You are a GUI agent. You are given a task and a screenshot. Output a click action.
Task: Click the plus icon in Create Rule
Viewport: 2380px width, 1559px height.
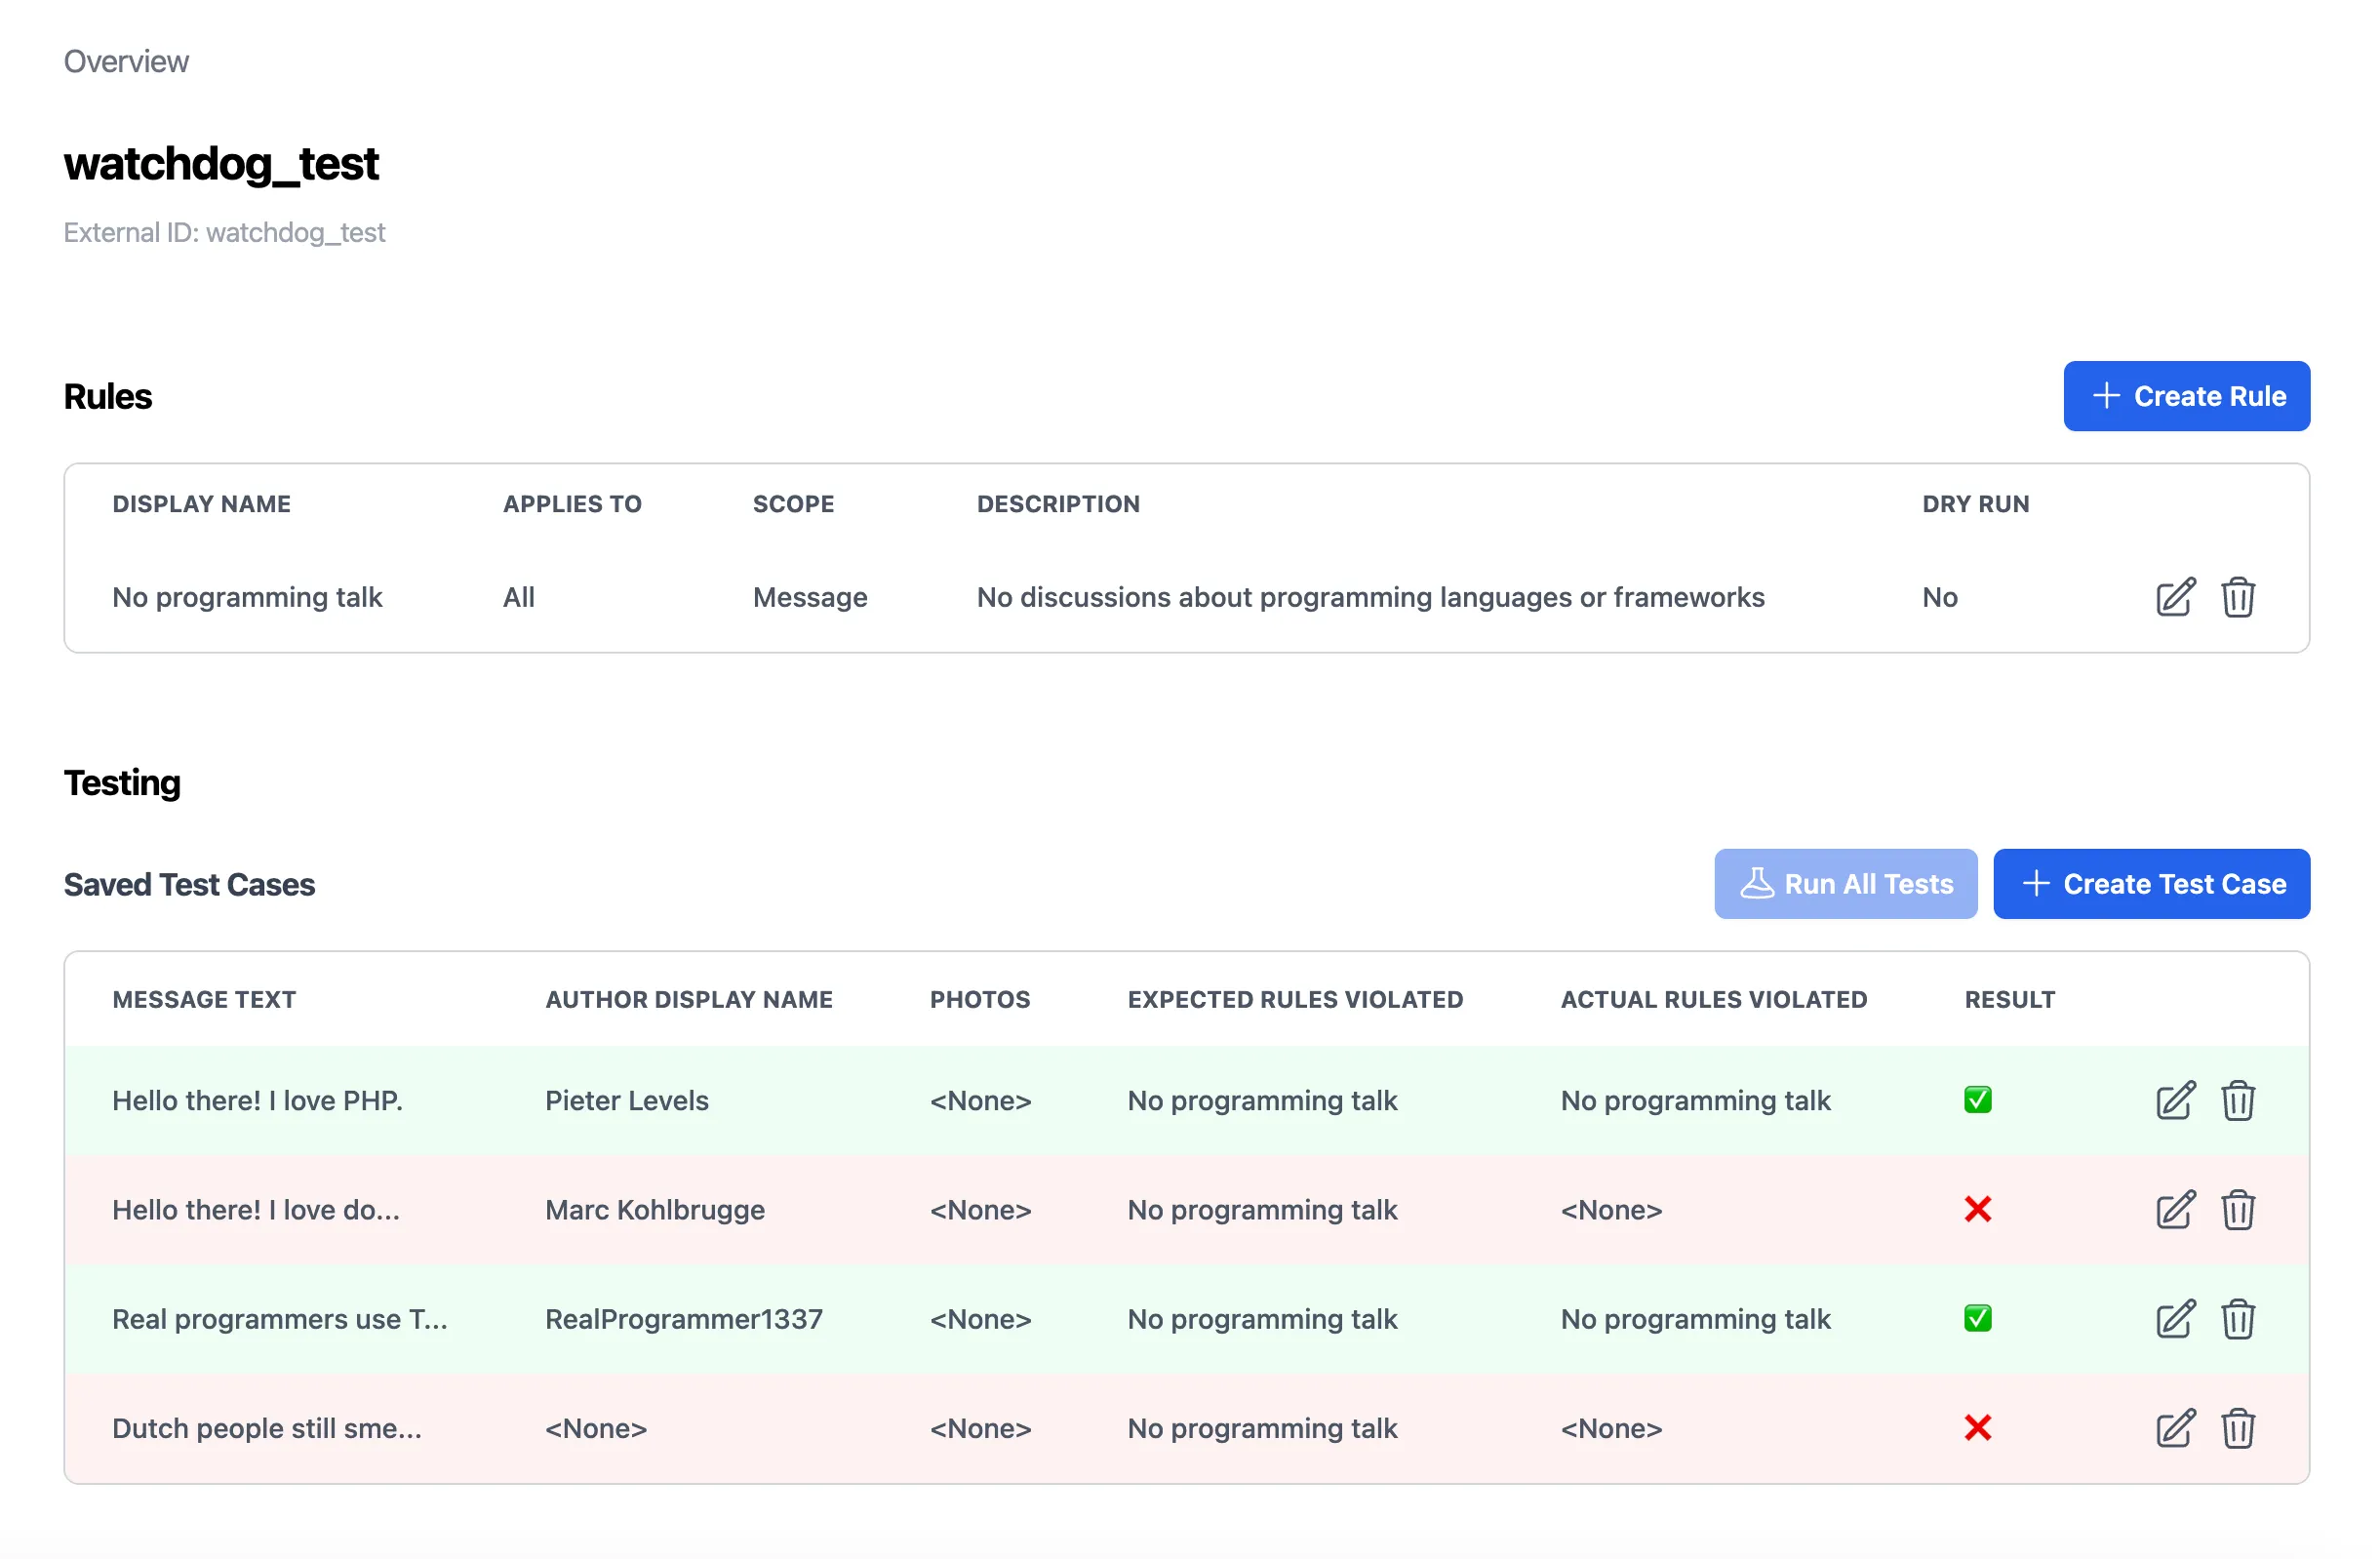(x=2108, y=396)
